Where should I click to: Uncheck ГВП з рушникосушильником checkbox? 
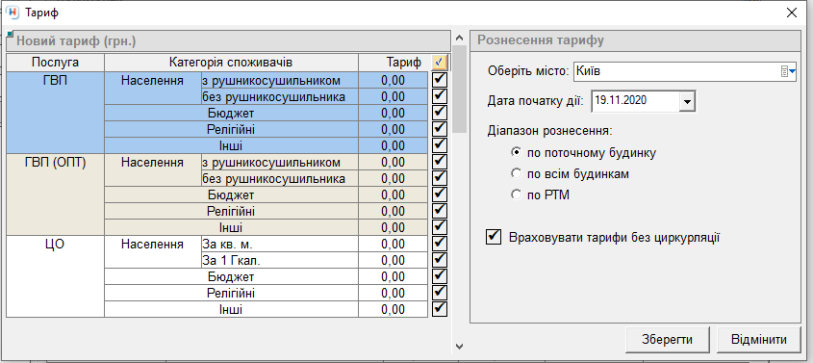(x=440, y=79)
